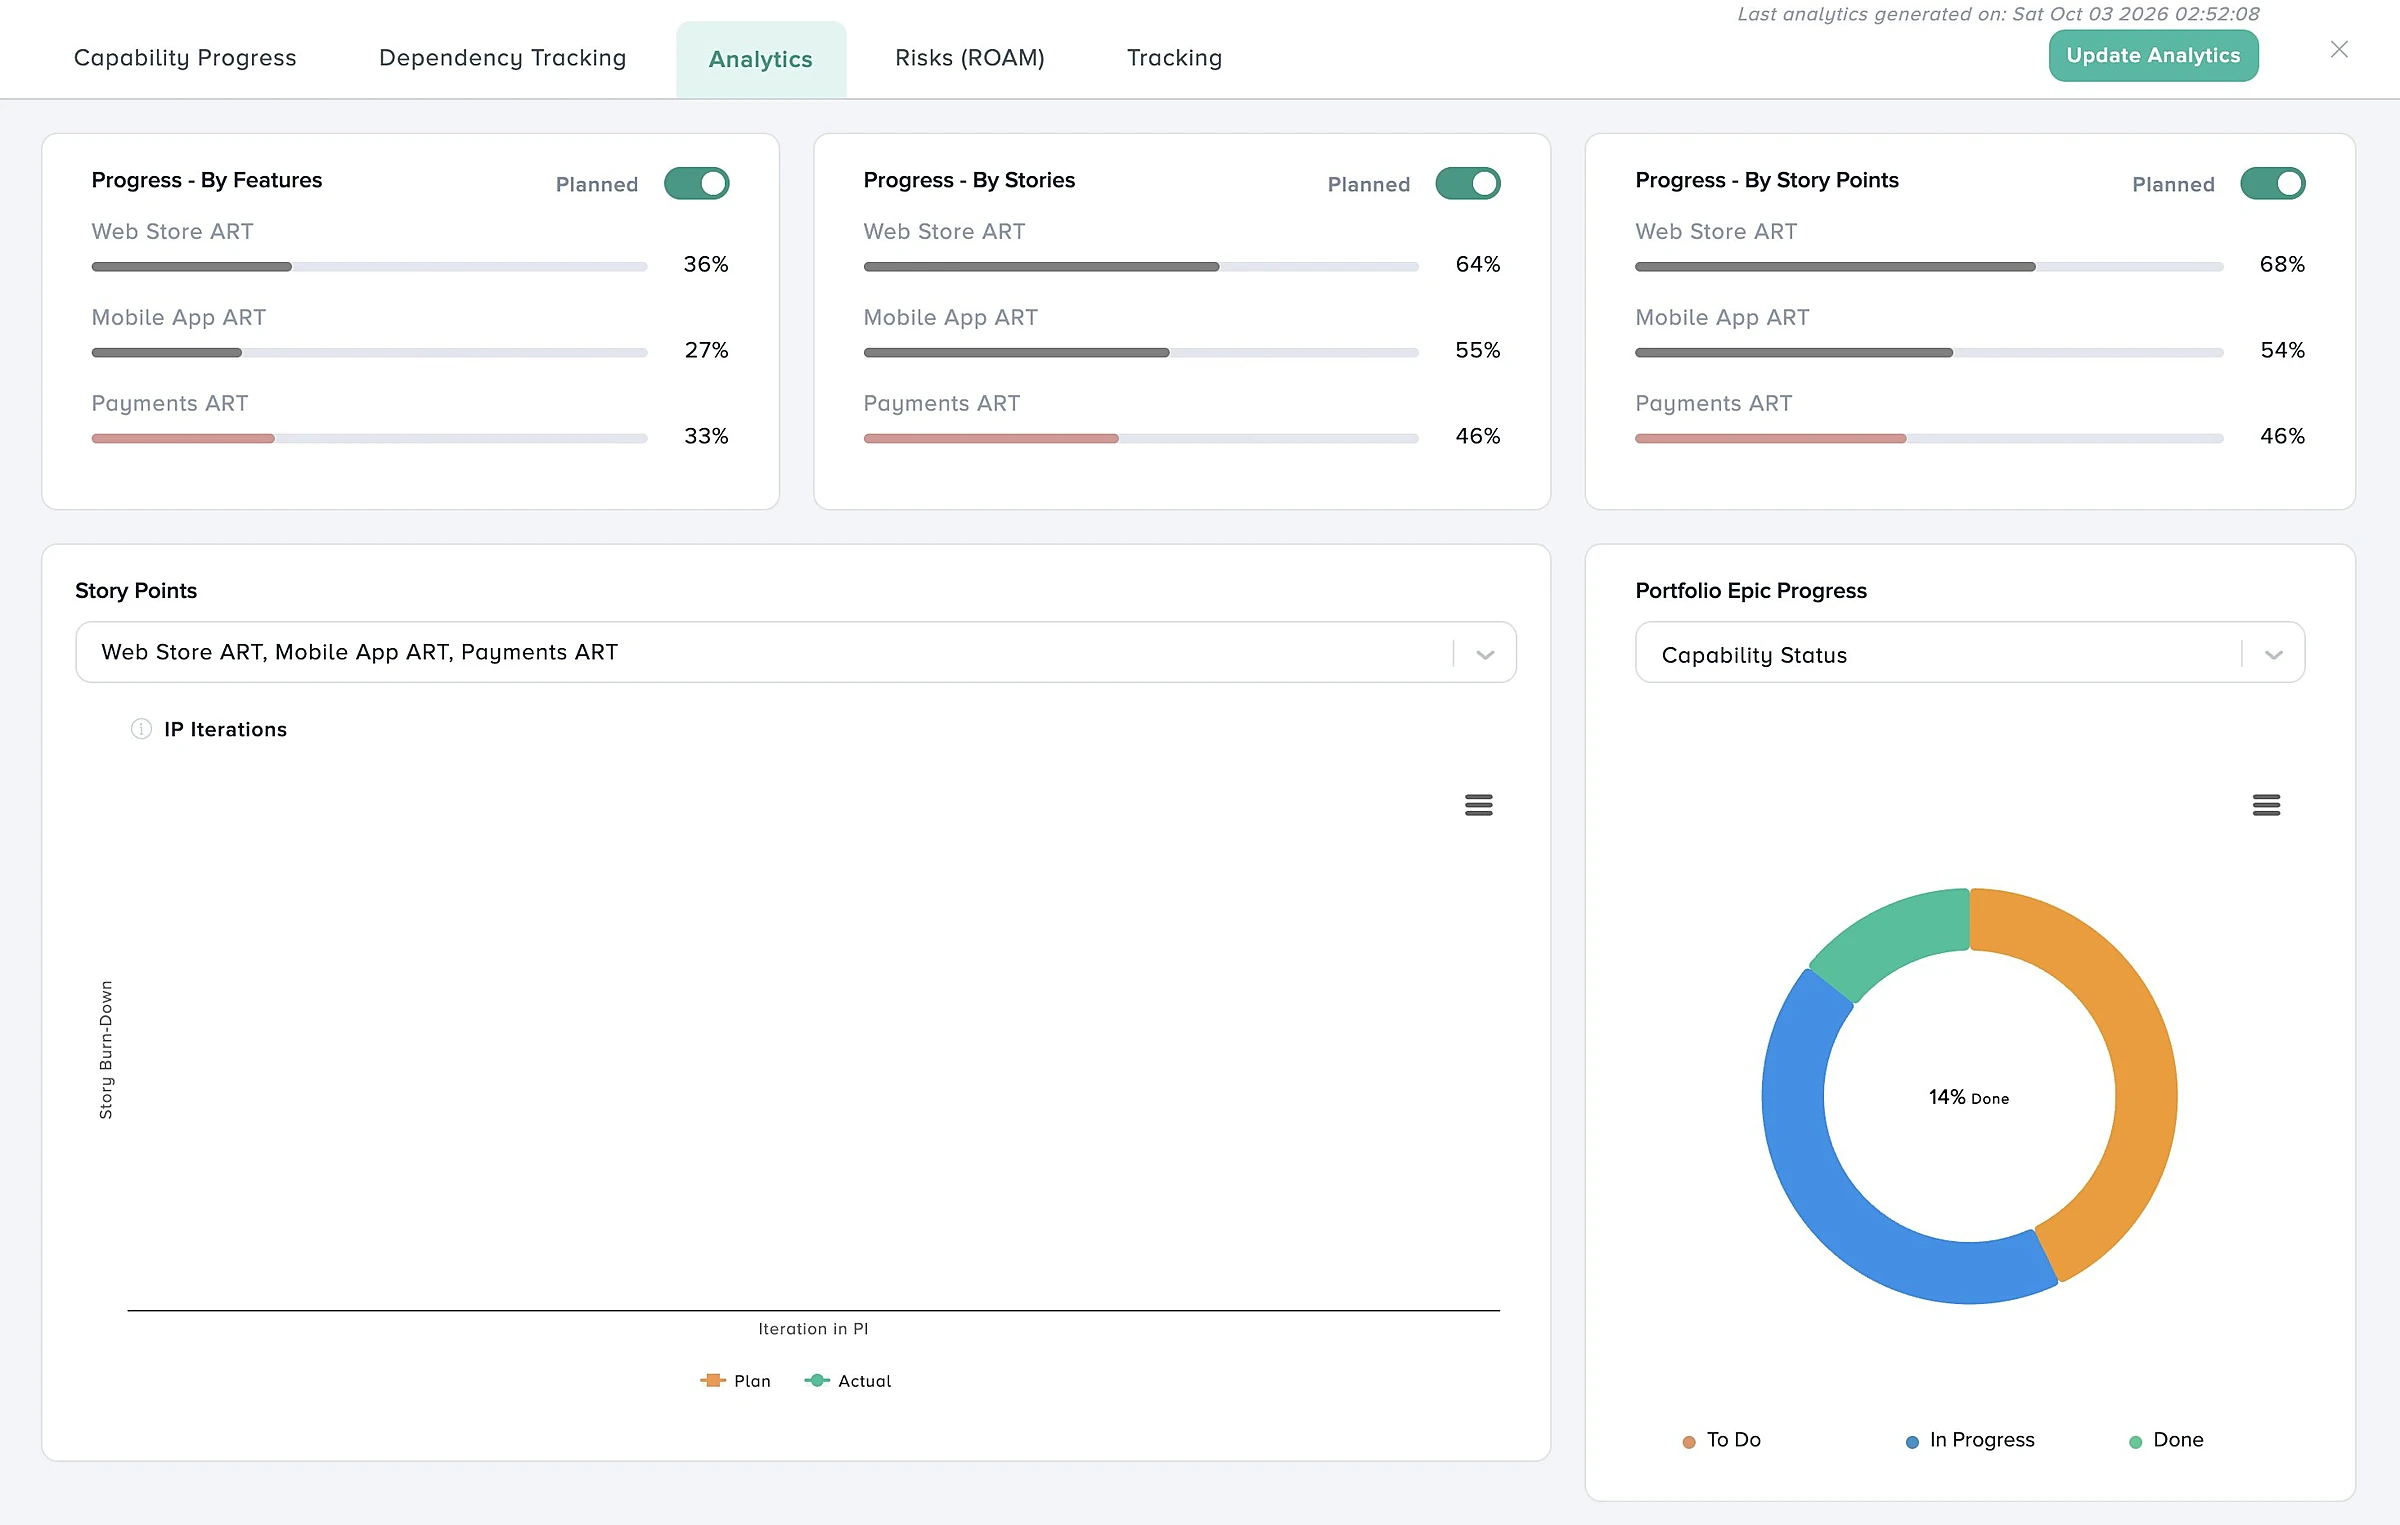Image resolution: width=2400 pixels, height=1525 pixels.
Task: Open the Portfolio Epic Progress chart menu
Action: [2266, 805]
